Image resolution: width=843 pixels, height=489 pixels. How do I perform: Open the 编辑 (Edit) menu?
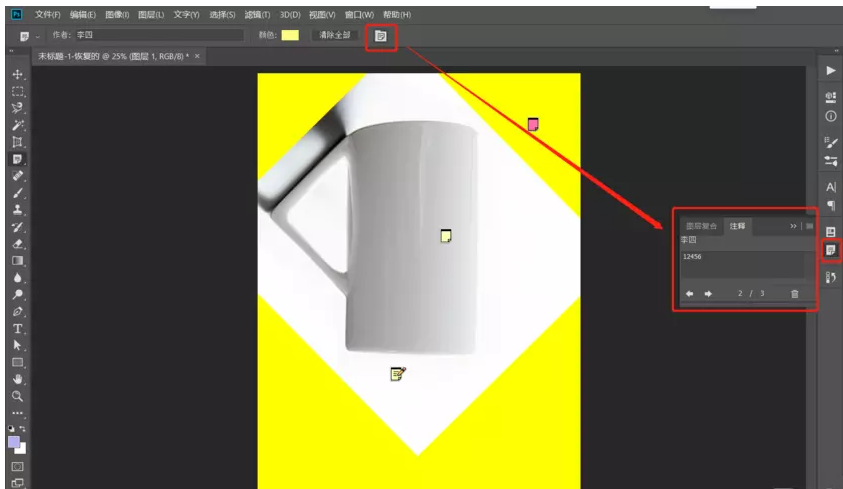click(x=83, y=15)
